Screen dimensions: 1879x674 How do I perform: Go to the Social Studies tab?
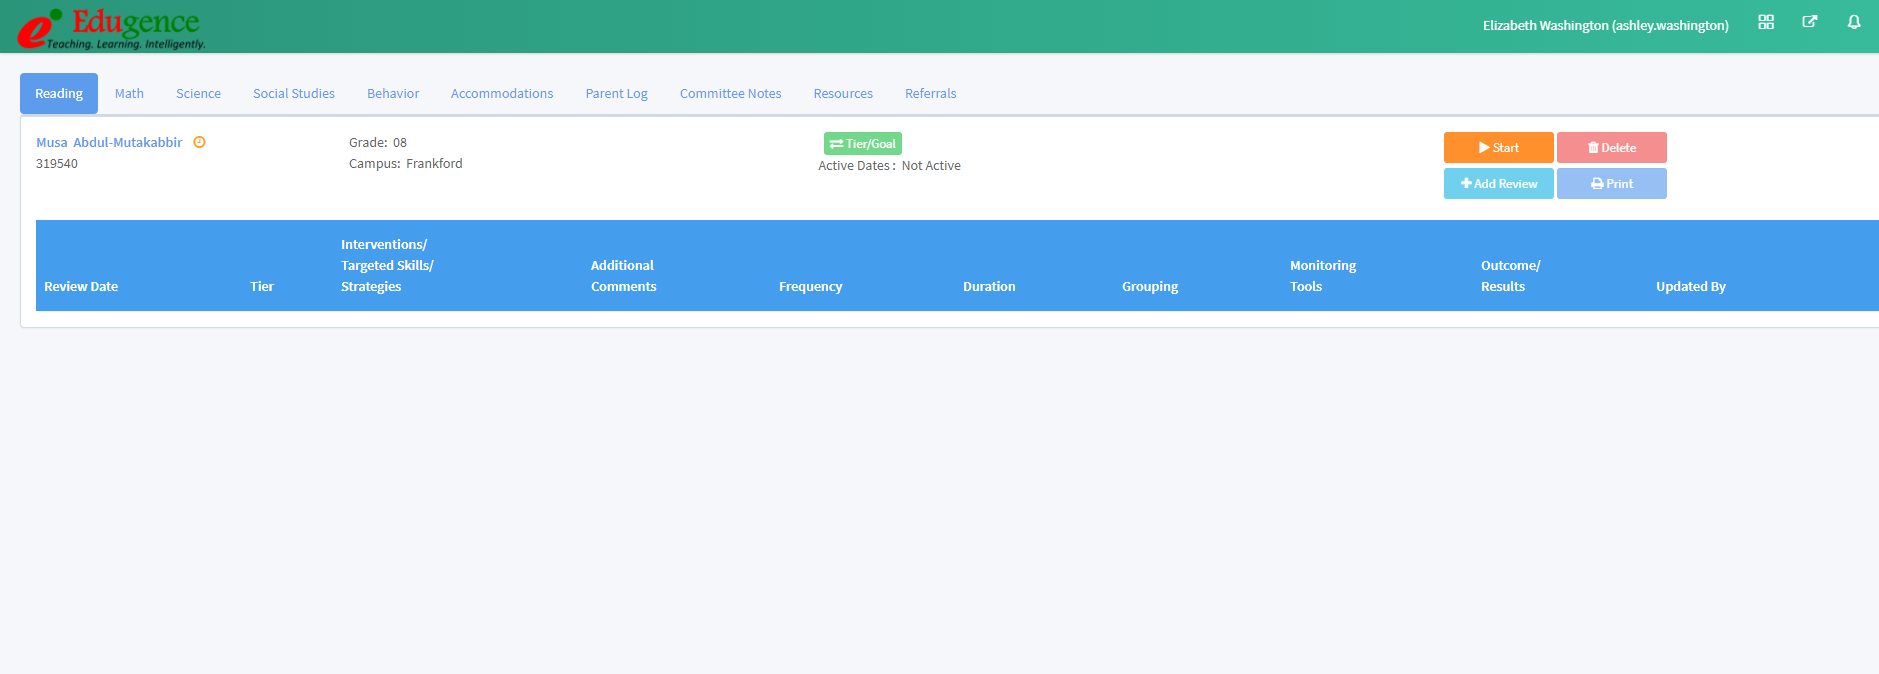coord(294,94)
